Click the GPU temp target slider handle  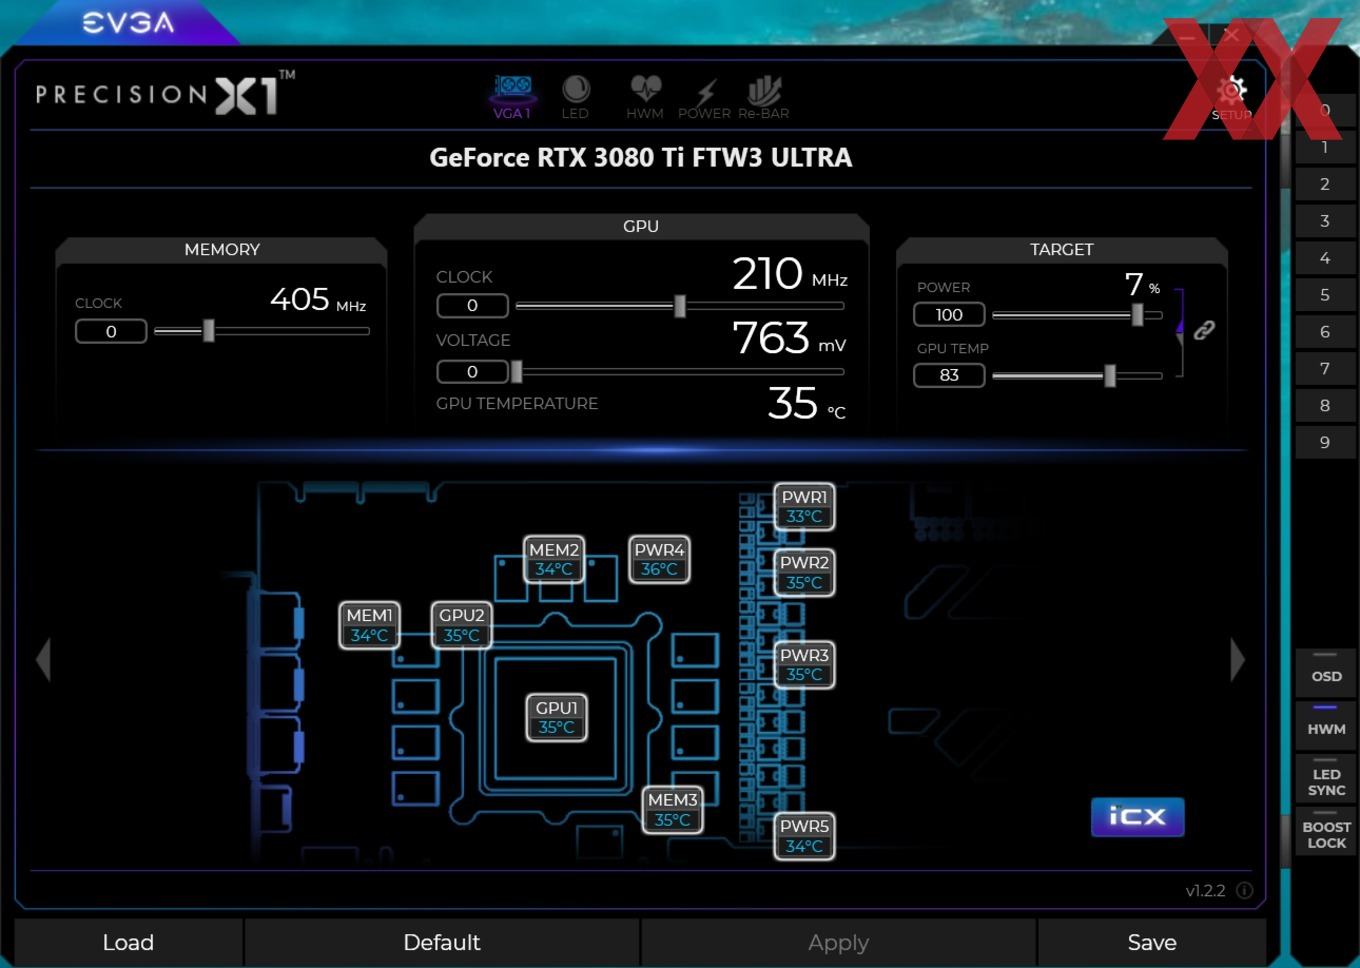click(x=1110, y=375)
